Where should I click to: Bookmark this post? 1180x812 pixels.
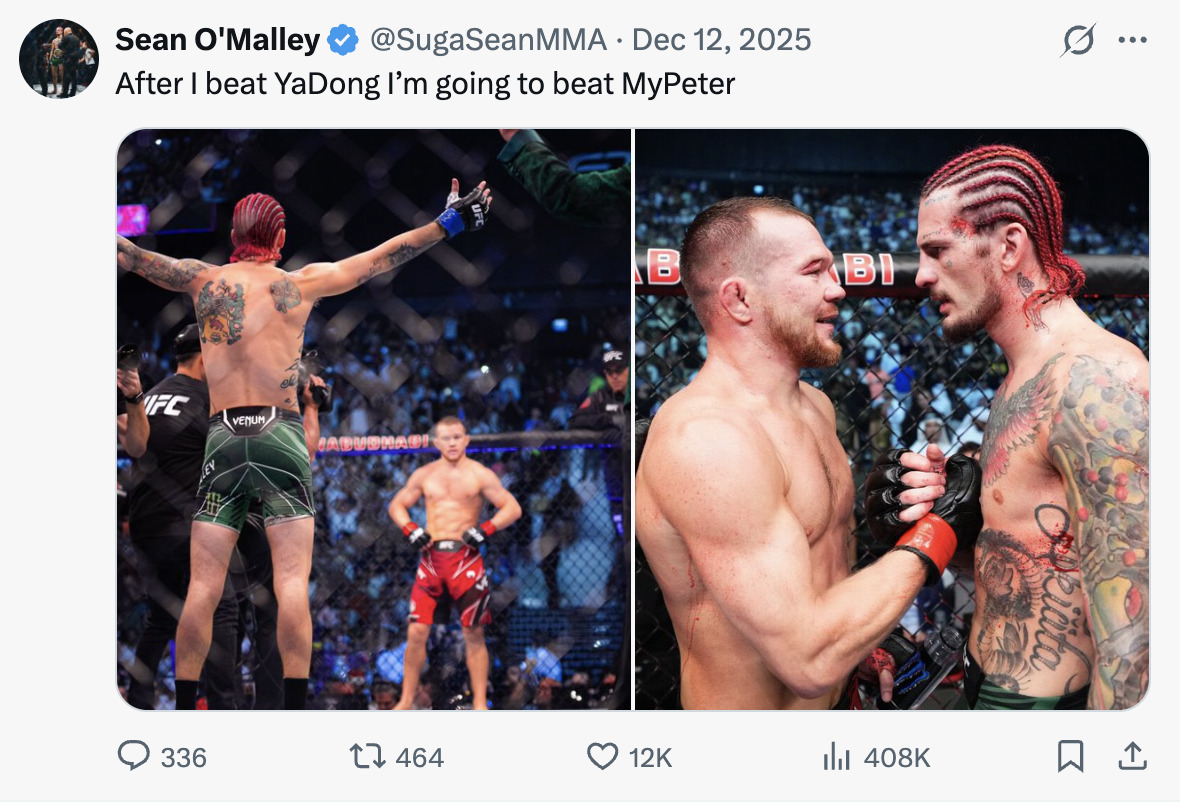pos(1070,757)
